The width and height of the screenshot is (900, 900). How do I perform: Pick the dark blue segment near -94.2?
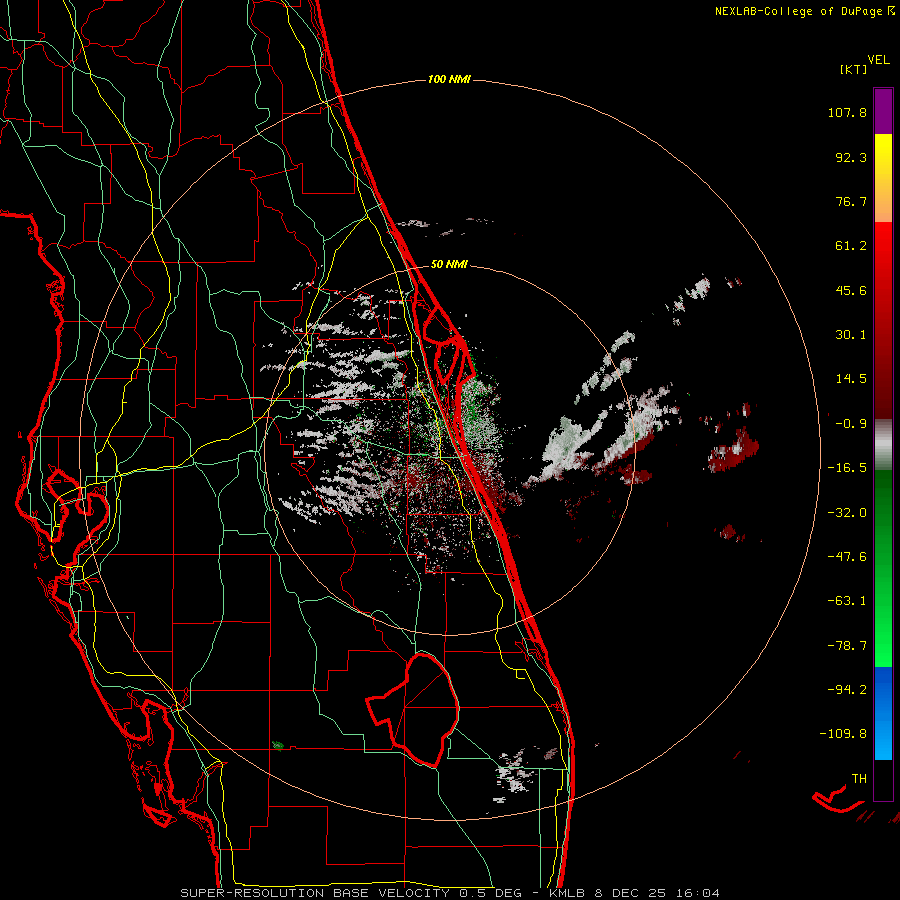tap(883, 689)
